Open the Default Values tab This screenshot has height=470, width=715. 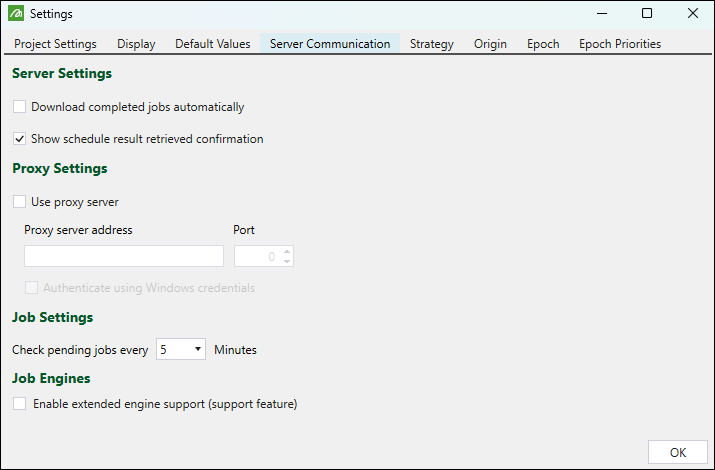pyautogui.click(x=213, y=44)
